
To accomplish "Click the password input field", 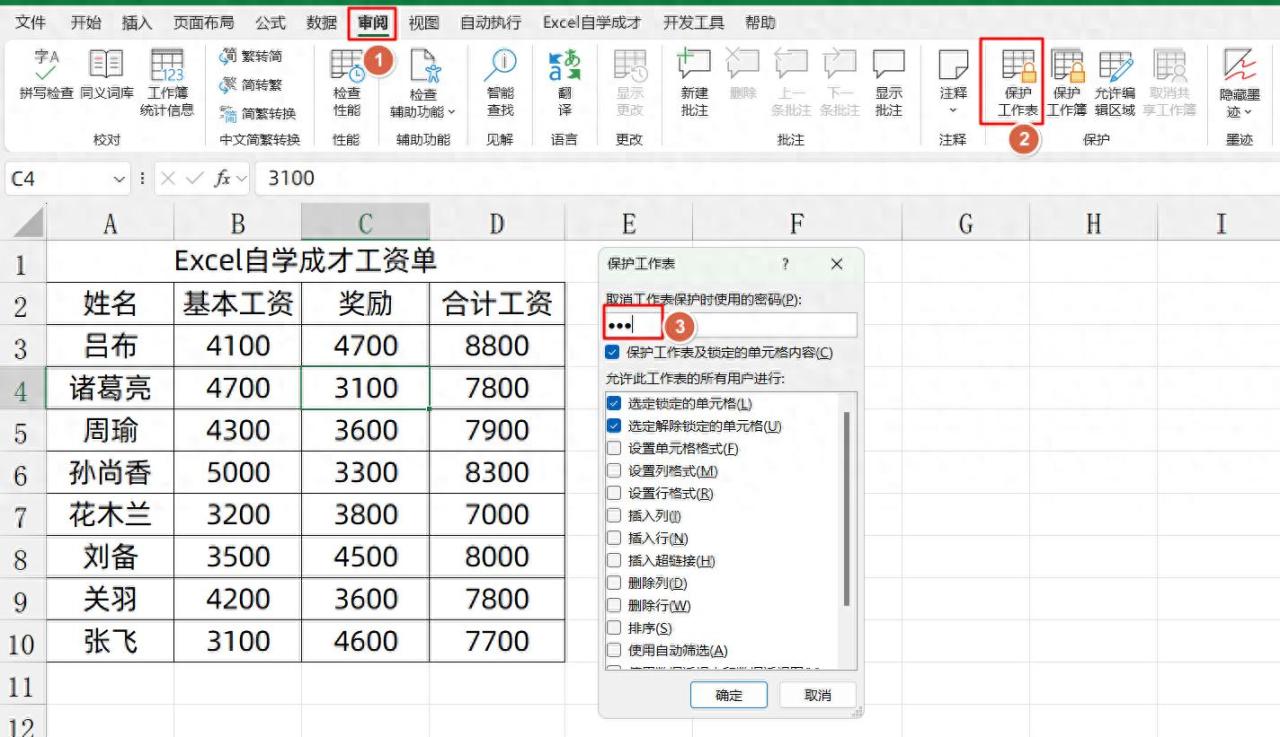I will tap(731, 325).
